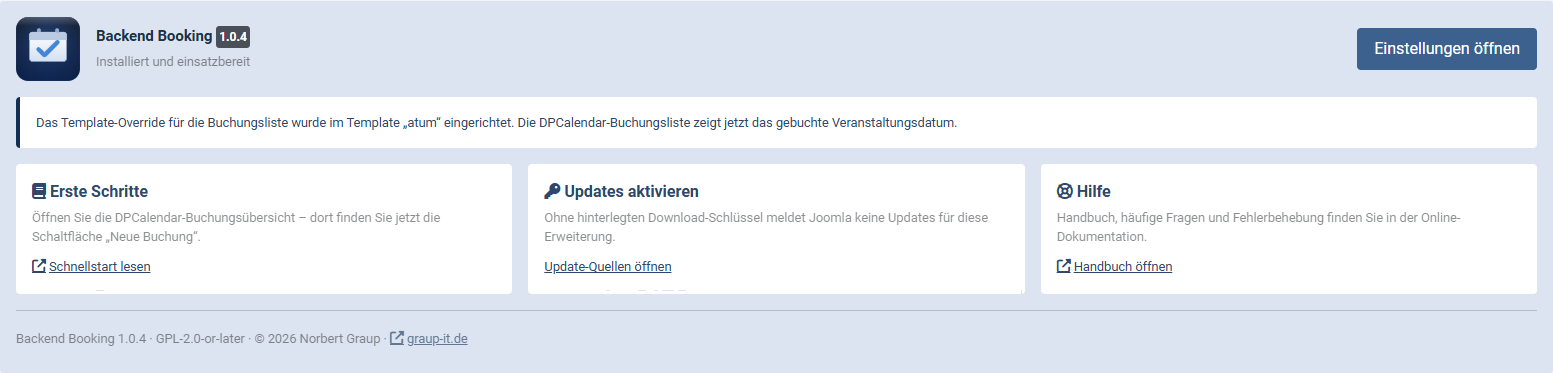Click external-link icon before graup-it.de

pos(397,338)
